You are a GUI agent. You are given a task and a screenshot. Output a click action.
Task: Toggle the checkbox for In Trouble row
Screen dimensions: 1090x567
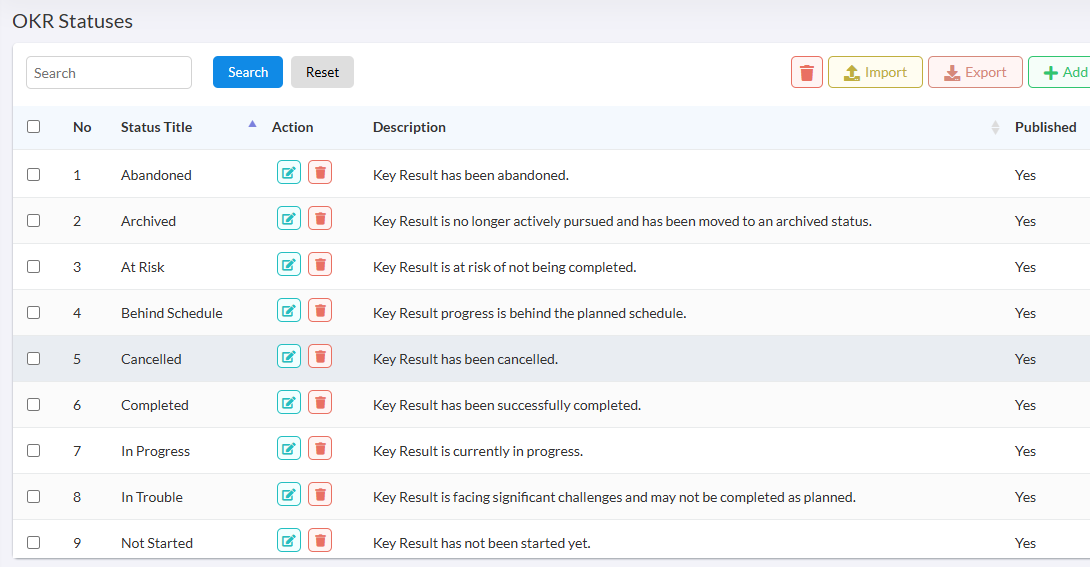[x=33, y=496]
